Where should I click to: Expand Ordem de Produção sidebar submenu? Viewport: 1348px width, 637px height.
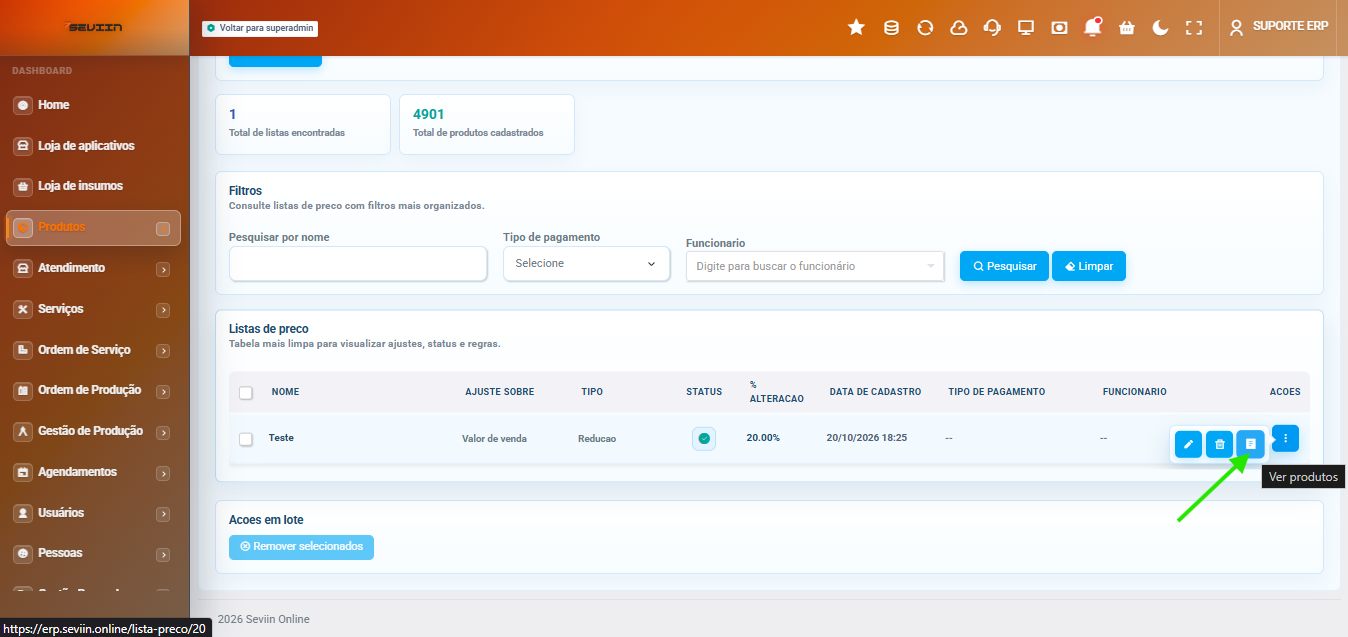[x=163, y=391]
